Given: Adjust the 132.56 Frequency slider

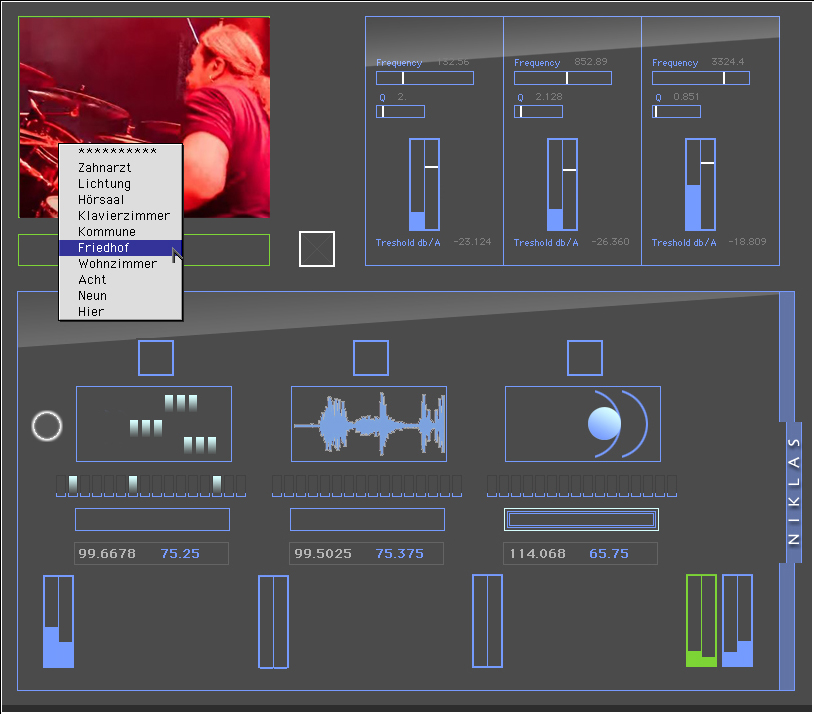Looking at the screenshot, I should click(x=425, y=78).
